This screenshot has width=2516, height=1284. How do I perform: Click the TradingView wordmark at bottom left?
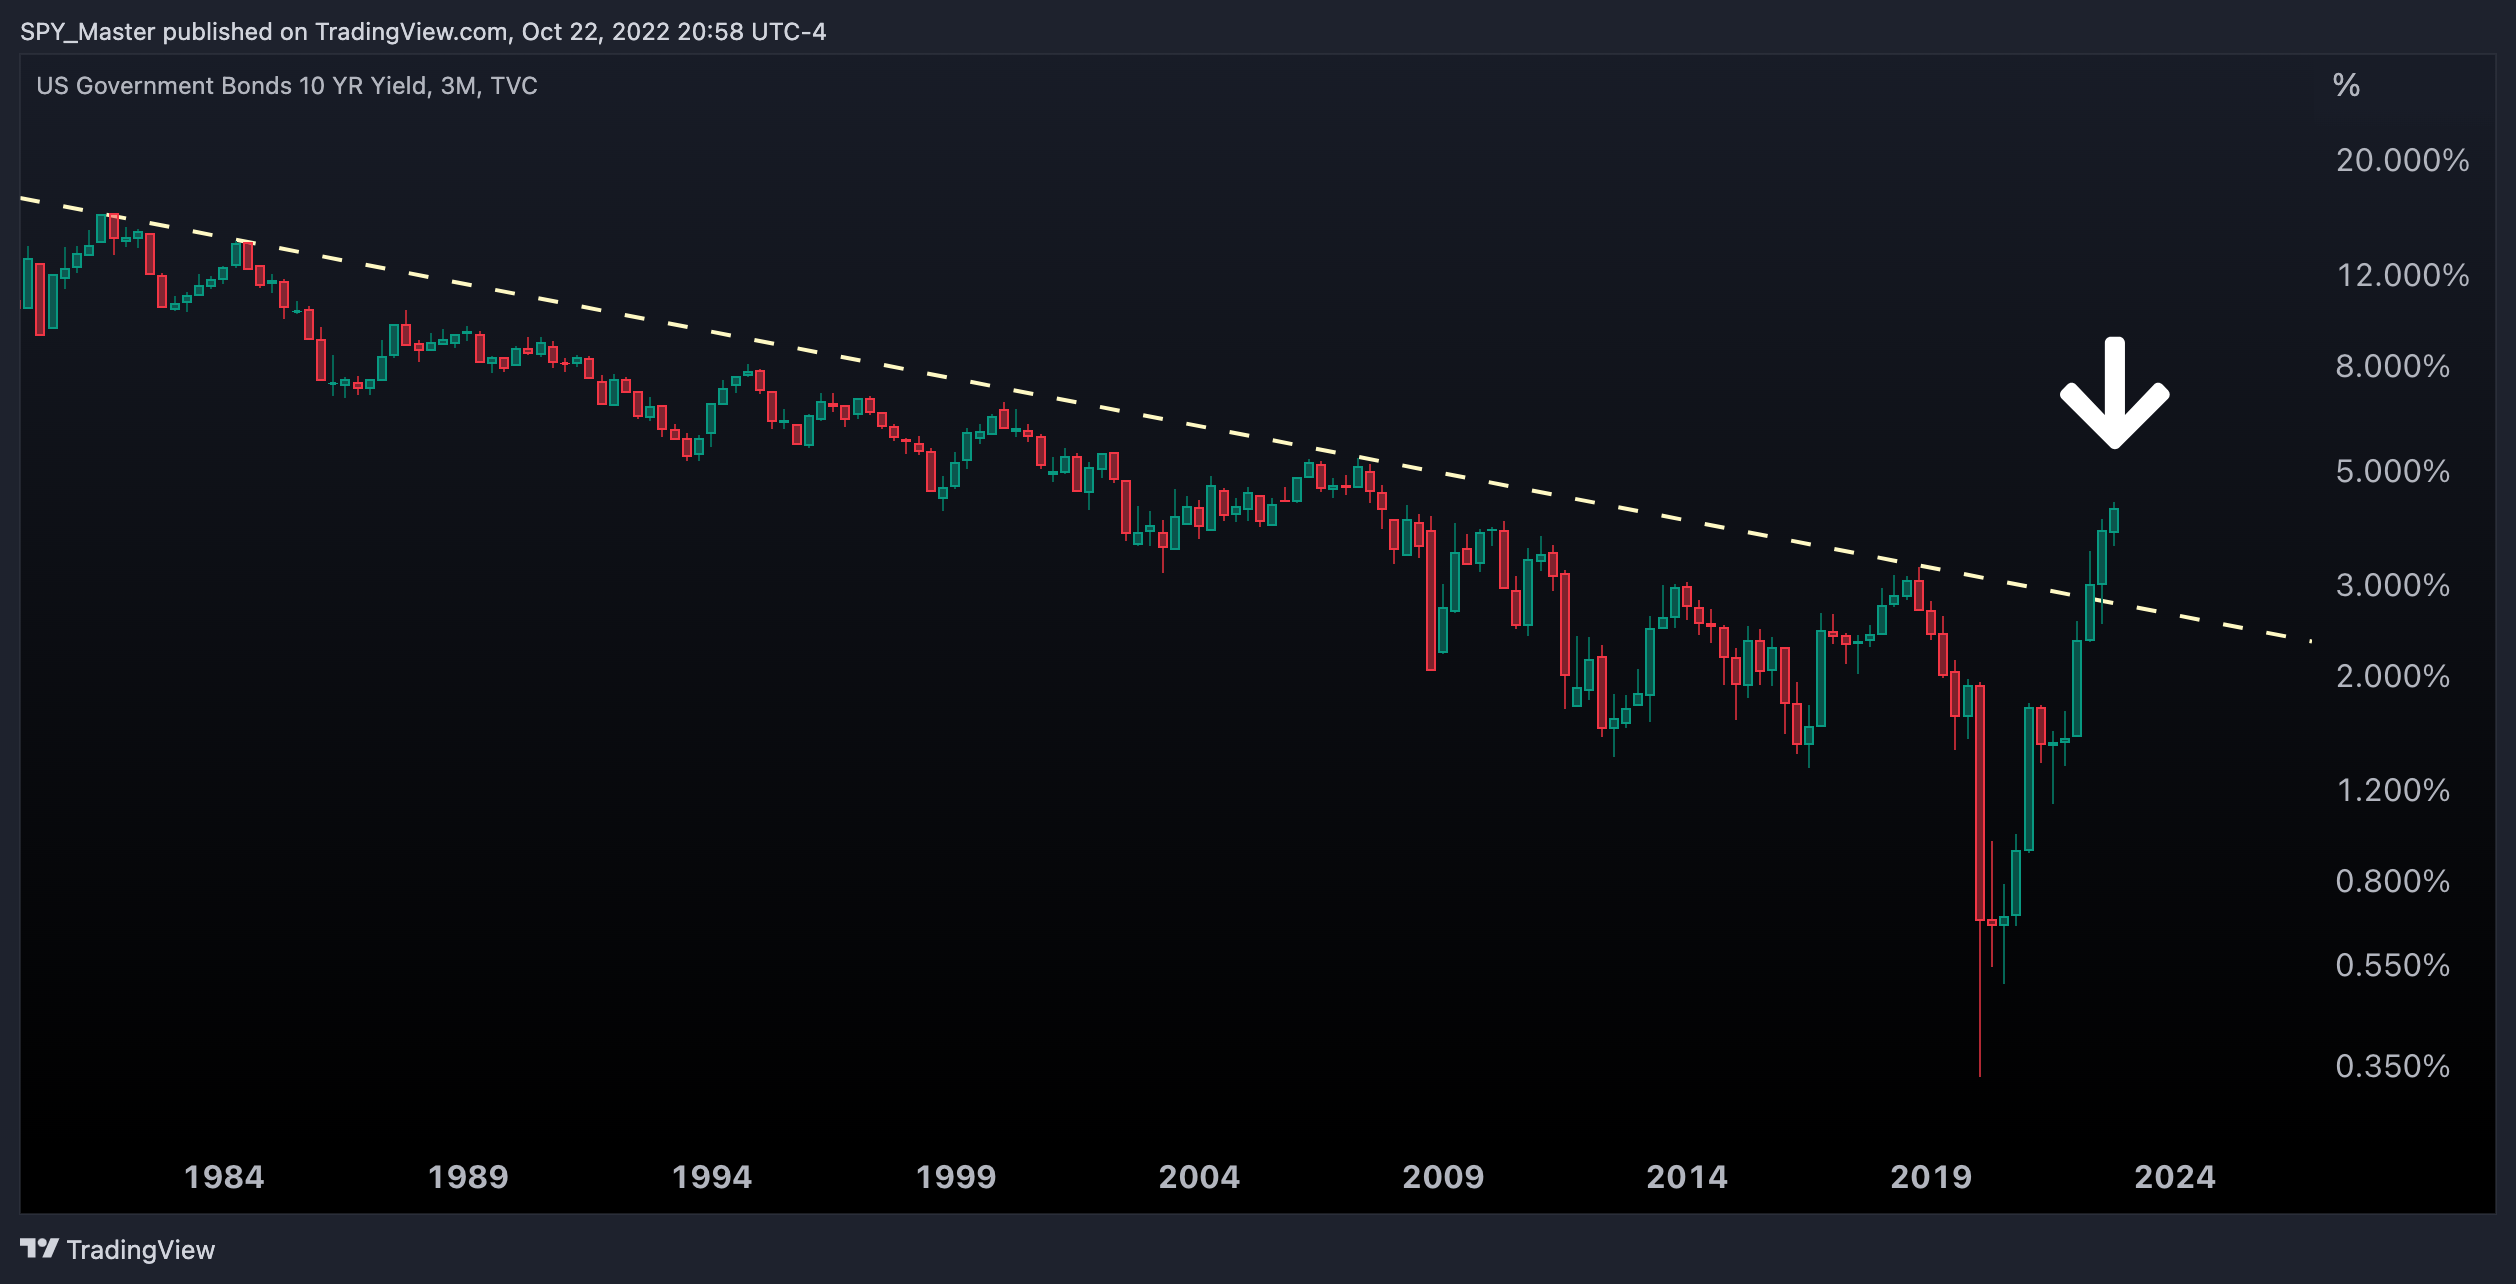click(x=141, y=1250)
